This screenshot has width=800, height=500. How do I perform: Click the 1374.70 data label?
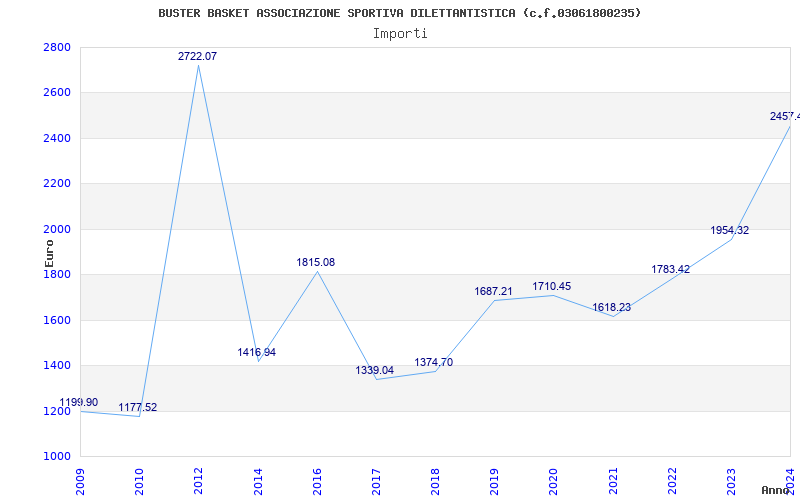click(x=433, y=363)
